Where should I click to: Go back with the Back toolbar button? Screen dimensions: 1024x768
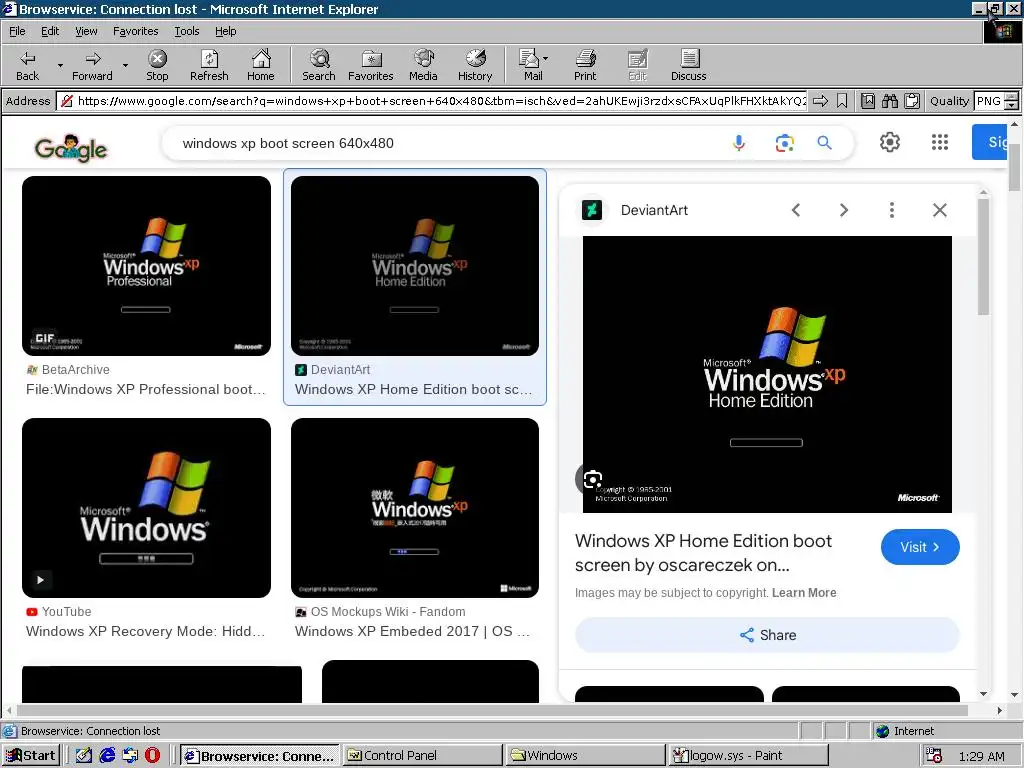[x=27, y=65]
